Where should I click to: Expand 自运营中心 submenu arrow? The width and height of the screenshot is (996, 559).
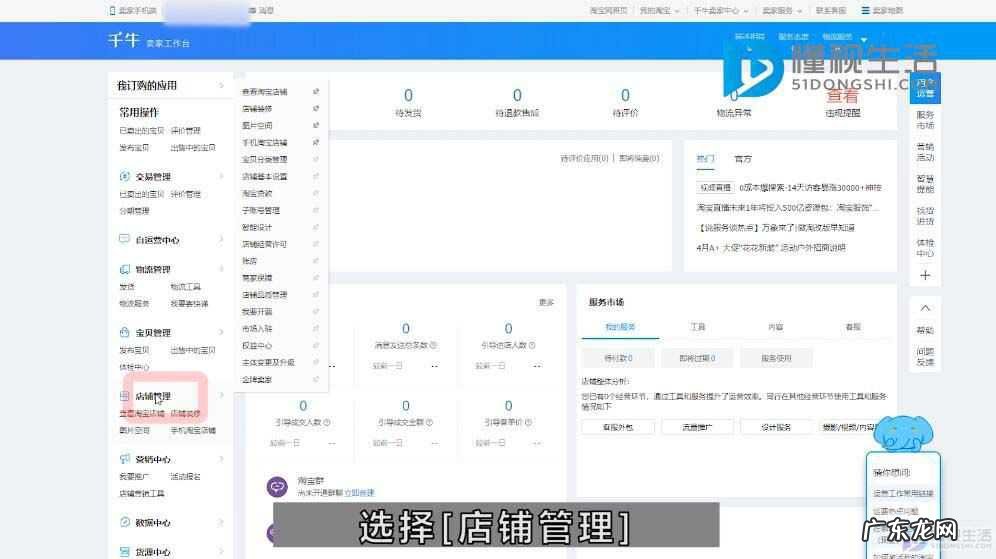[x=222, y=239]
